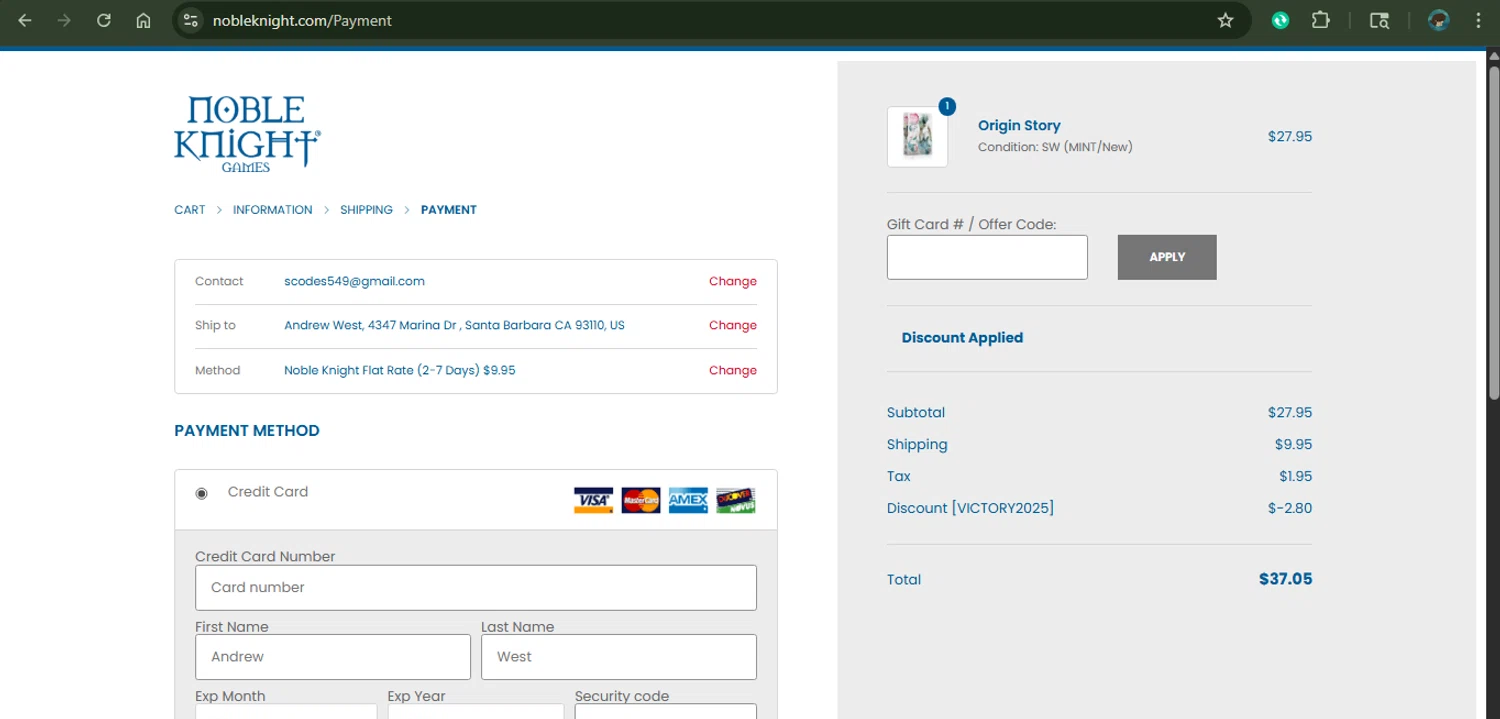
Task: Click the discount amount $-2.80
Action: (x=1290, y=508)
